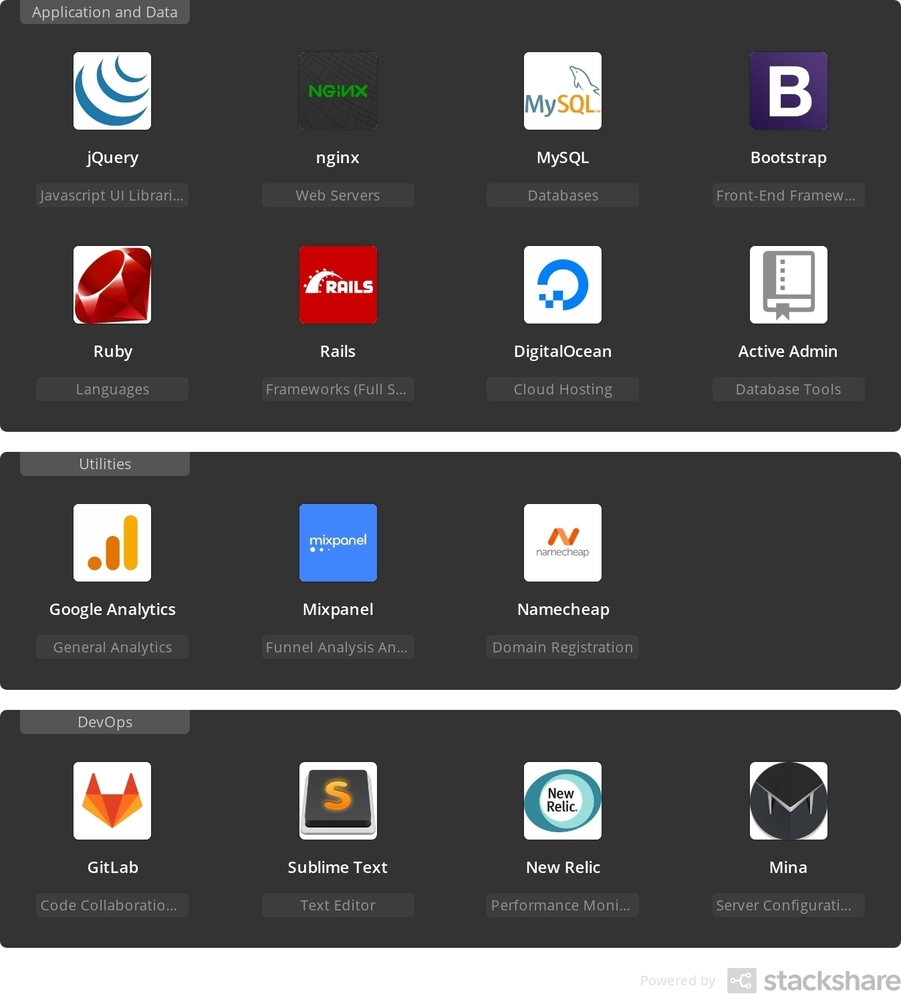Select the MySQL dolphin icon
This screenshot has width=901, height=1000.
pyautogui.click(x=563, y=91)
